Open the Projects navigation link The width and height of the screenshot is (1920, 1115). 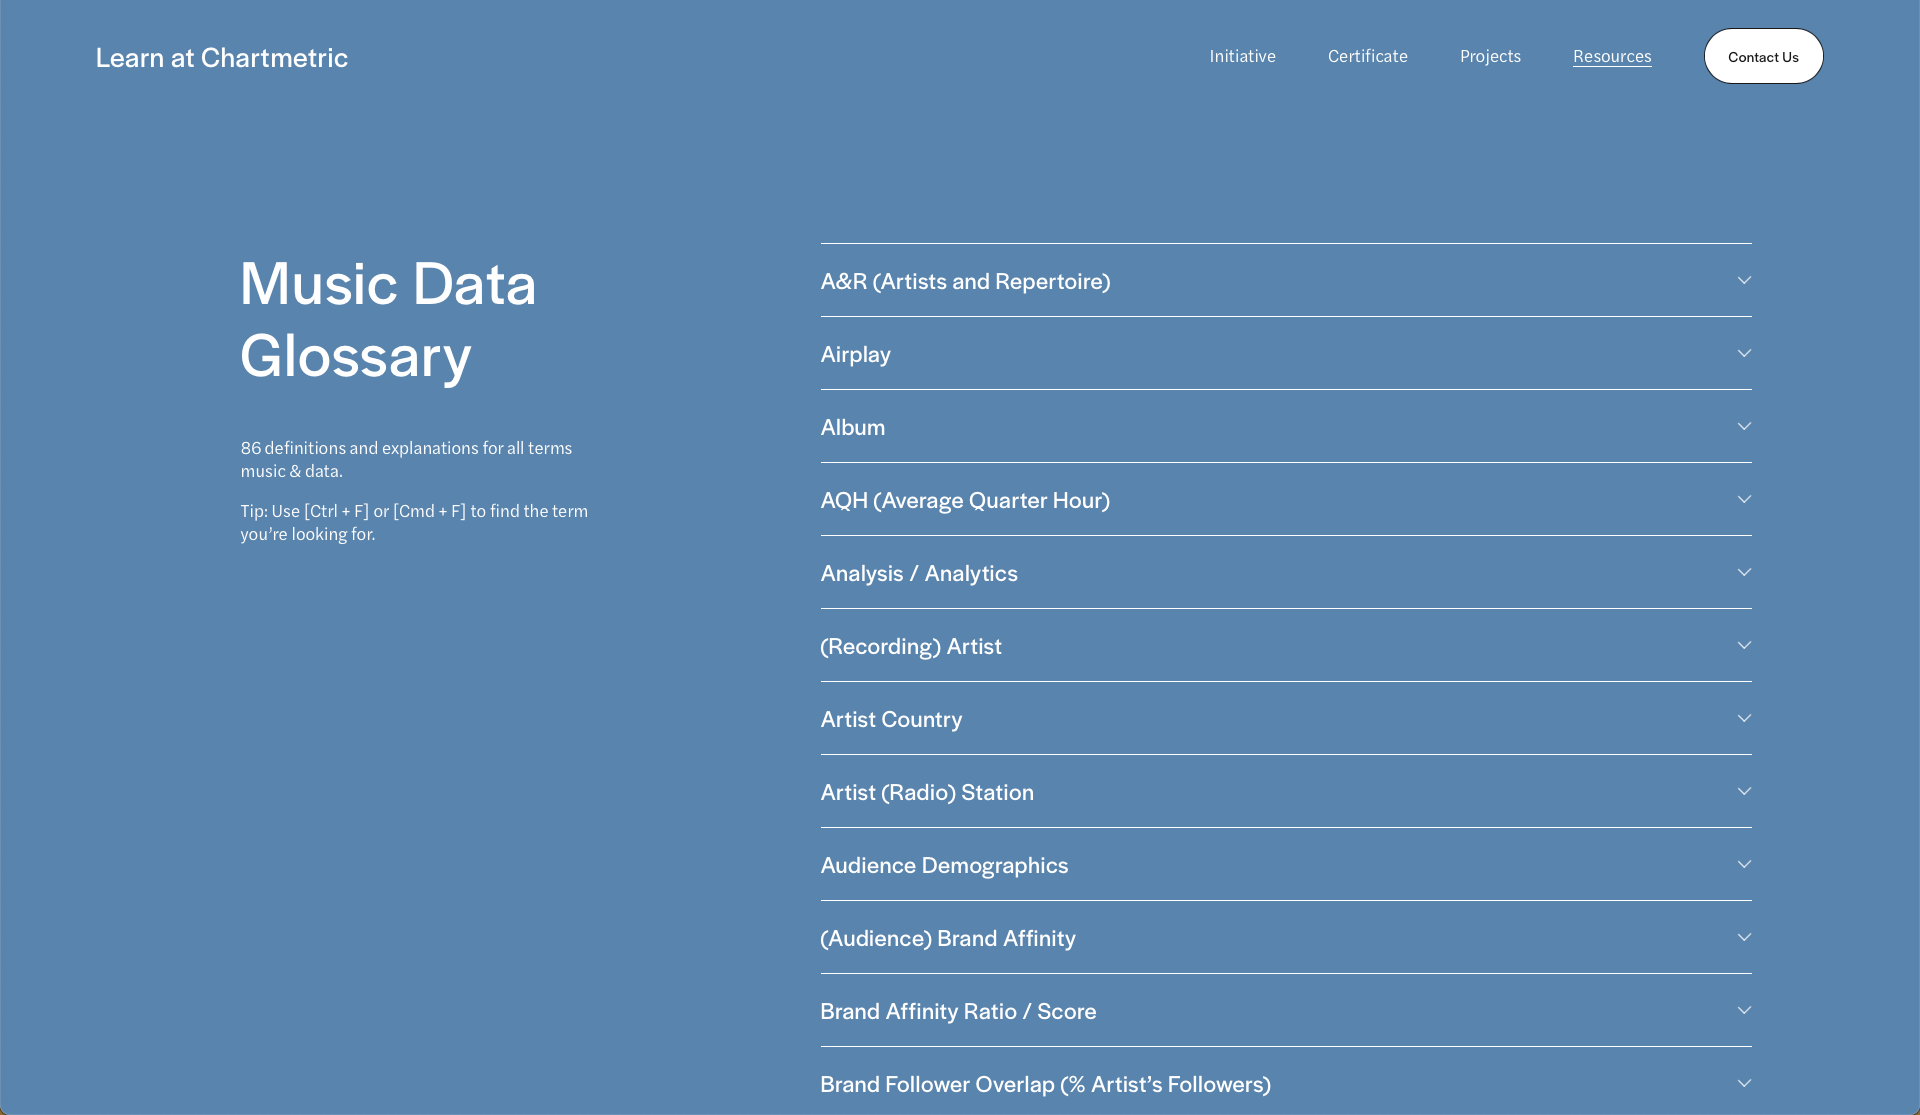coord(1490,57)
